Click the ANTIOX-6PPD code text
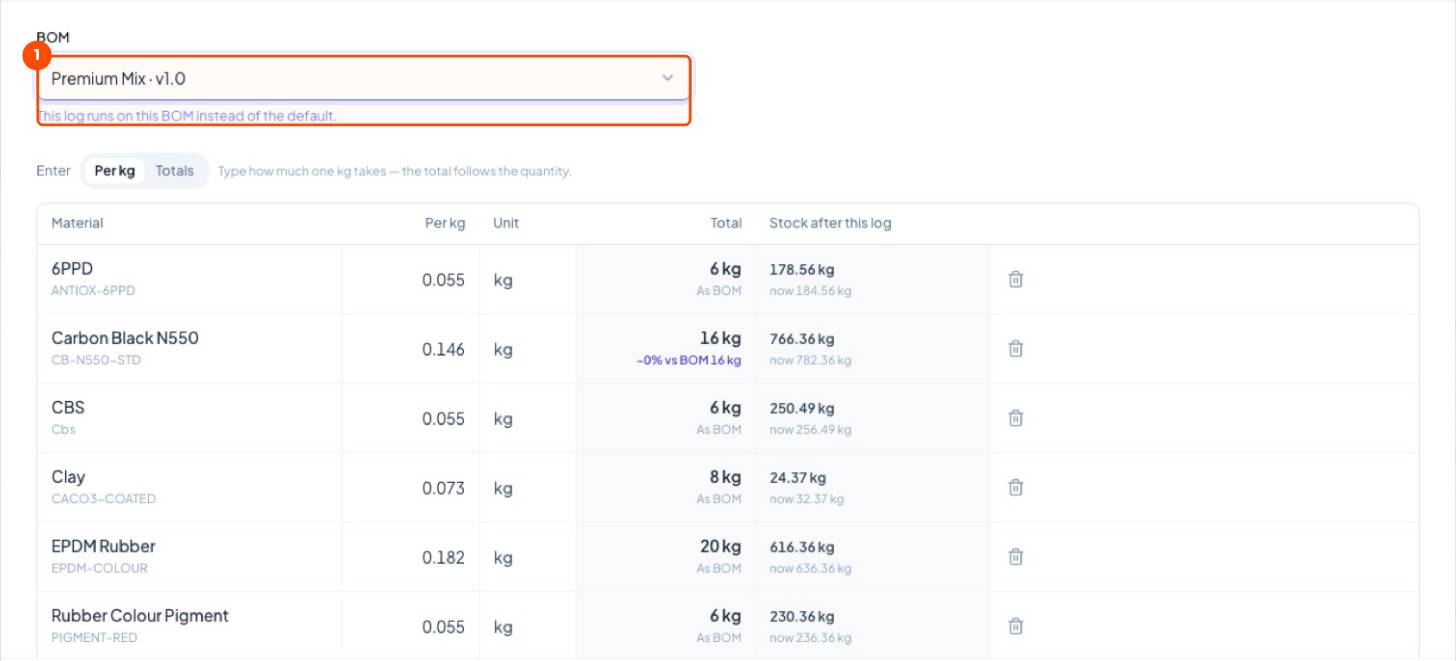The image size is (1456, 661). tap(93, 291)
